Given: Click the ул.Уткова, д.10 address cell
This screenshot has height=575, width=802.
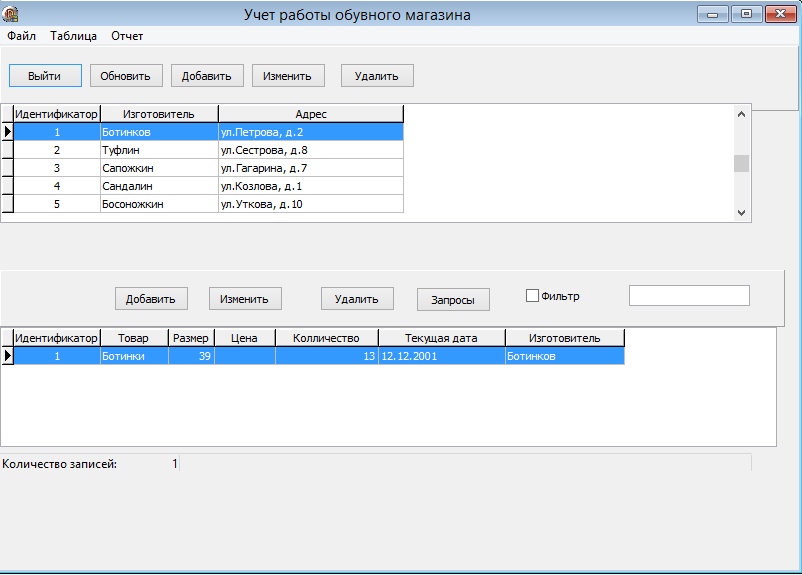Looking at the screenshot, I should click(311, 204).
